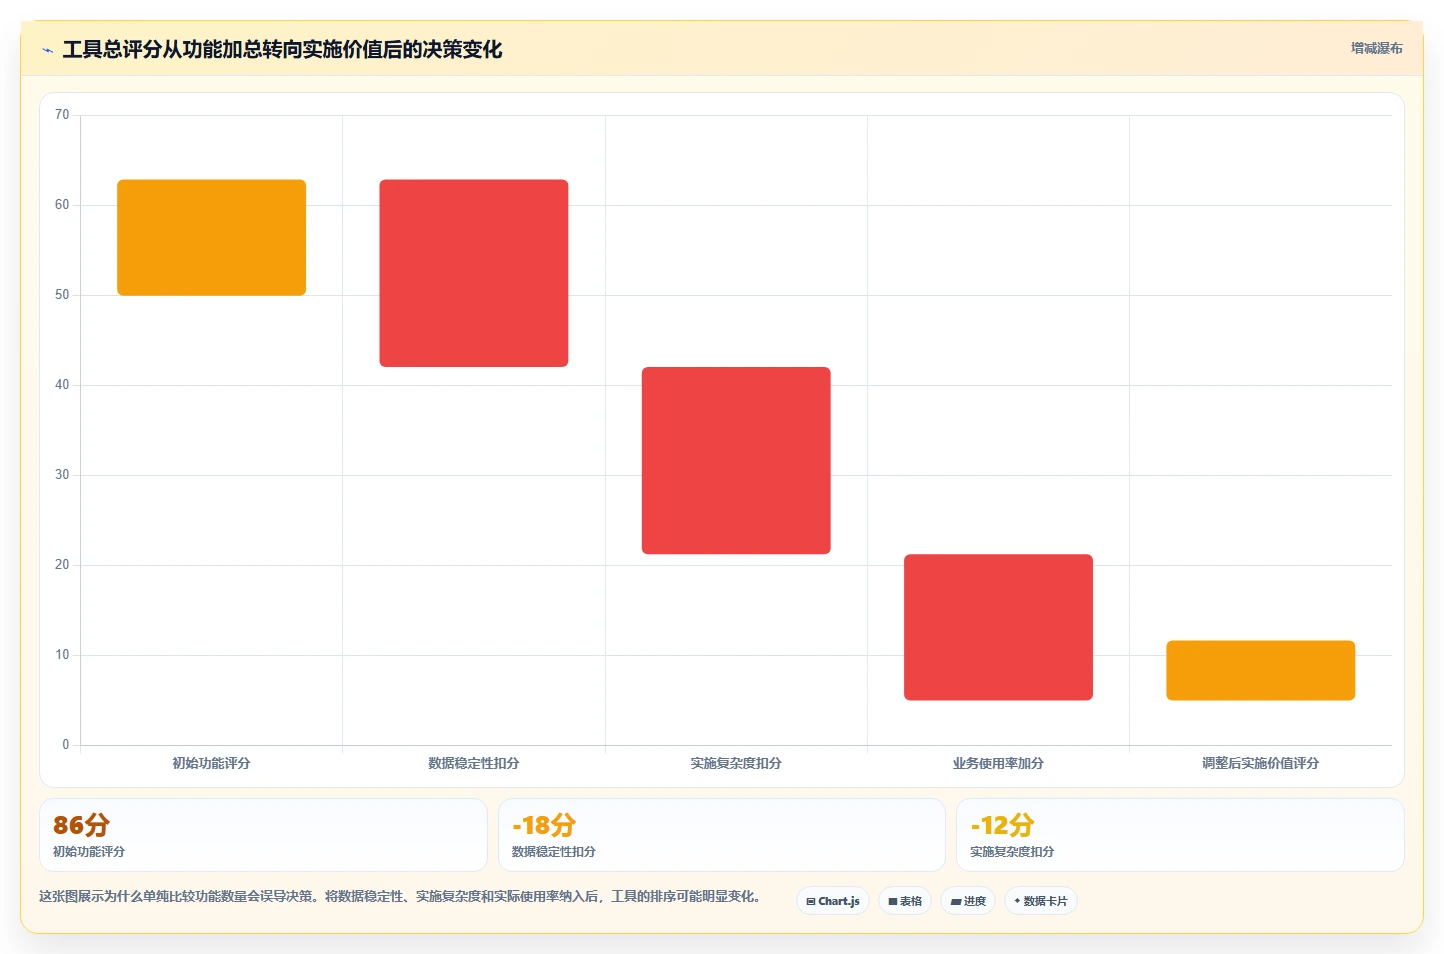Click the 86分 data card
Viewport: 1444px width, 954px height.
263,835
